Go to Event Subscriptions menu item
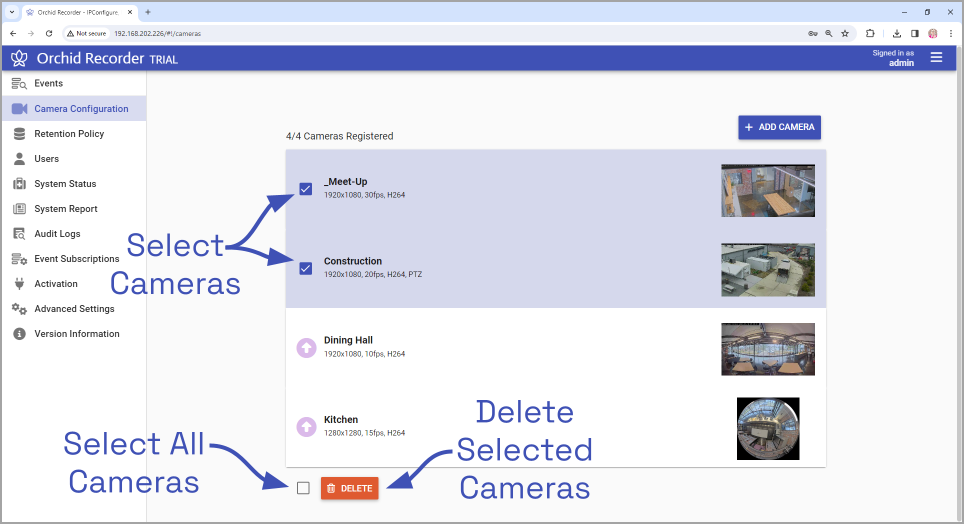Image resolution: width=964 pixels, height=524 pixels. [x=76, y=259]
